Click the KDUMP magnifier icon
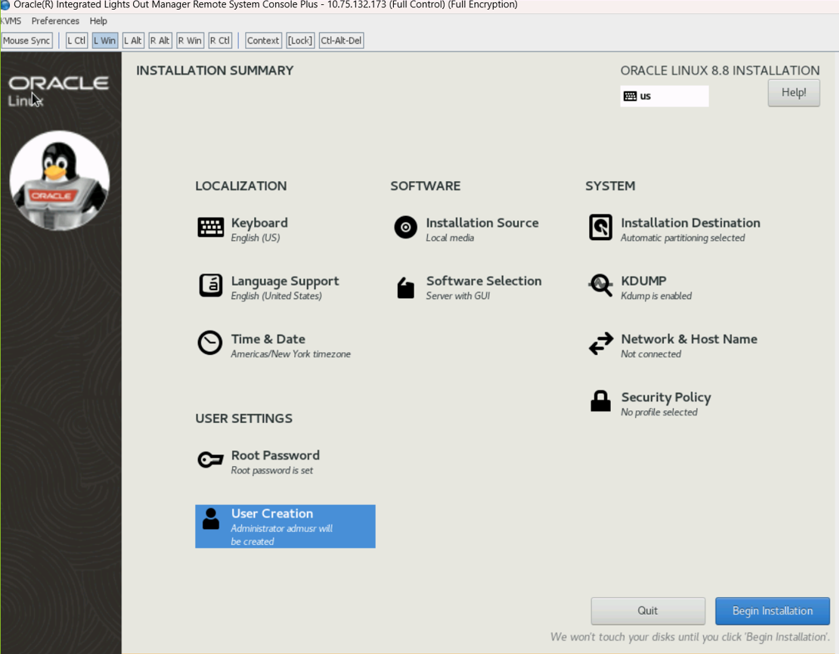 pyautogui.click(x=600, y=285)
